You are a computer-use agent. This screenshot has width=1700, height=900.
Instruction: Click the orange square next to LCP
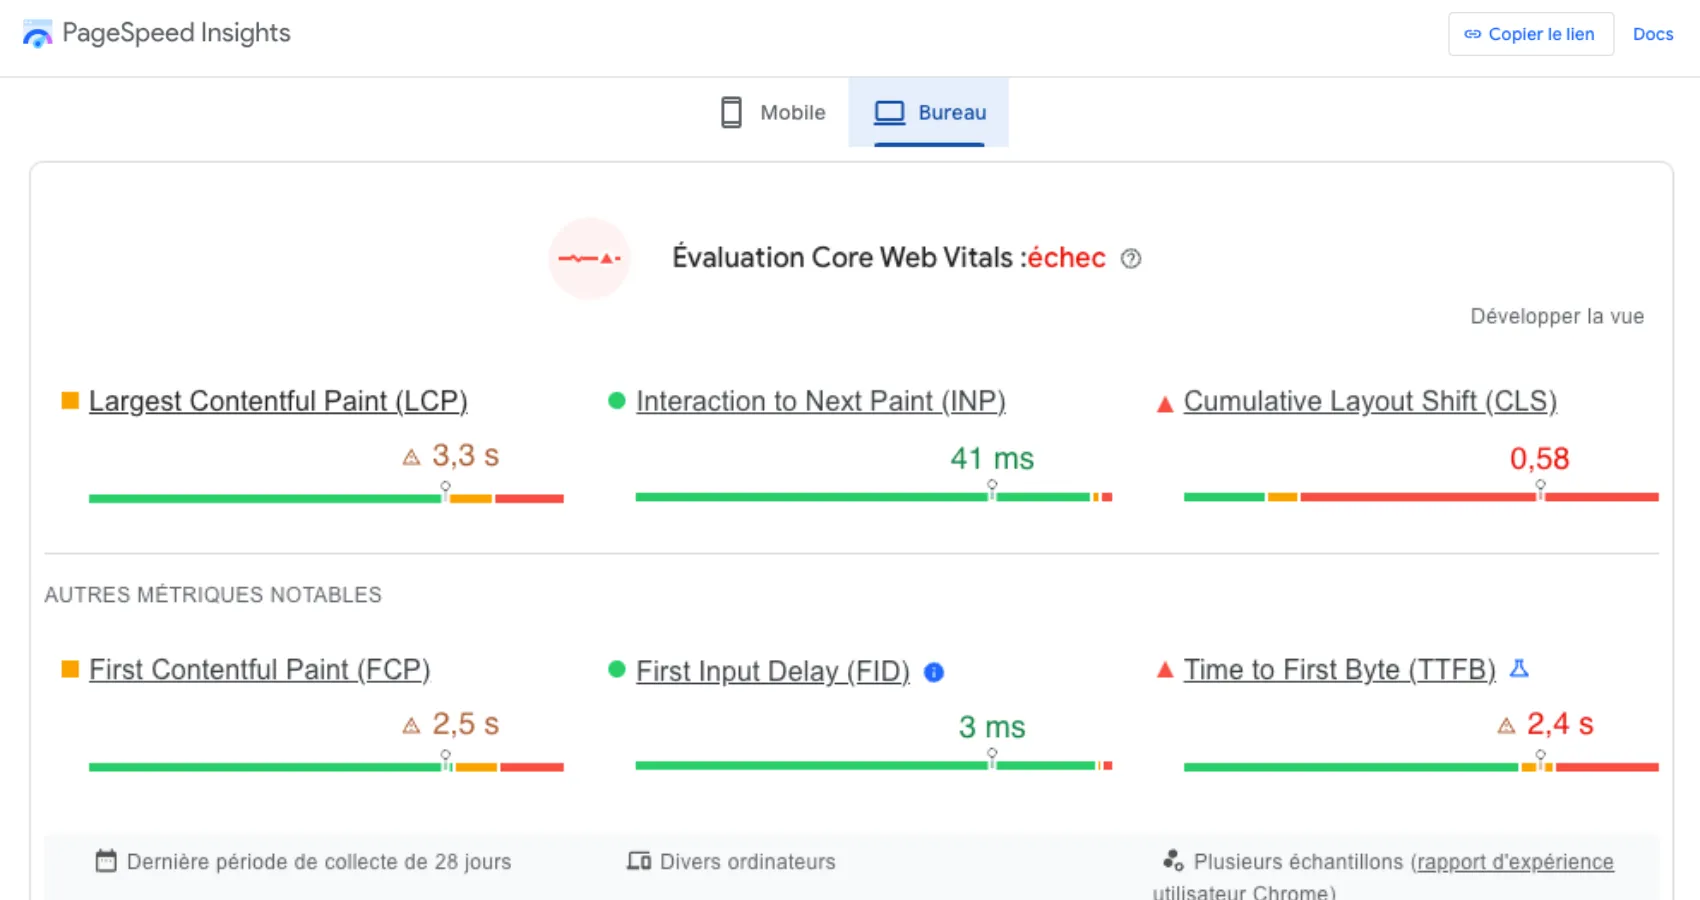tap(70, 401)
